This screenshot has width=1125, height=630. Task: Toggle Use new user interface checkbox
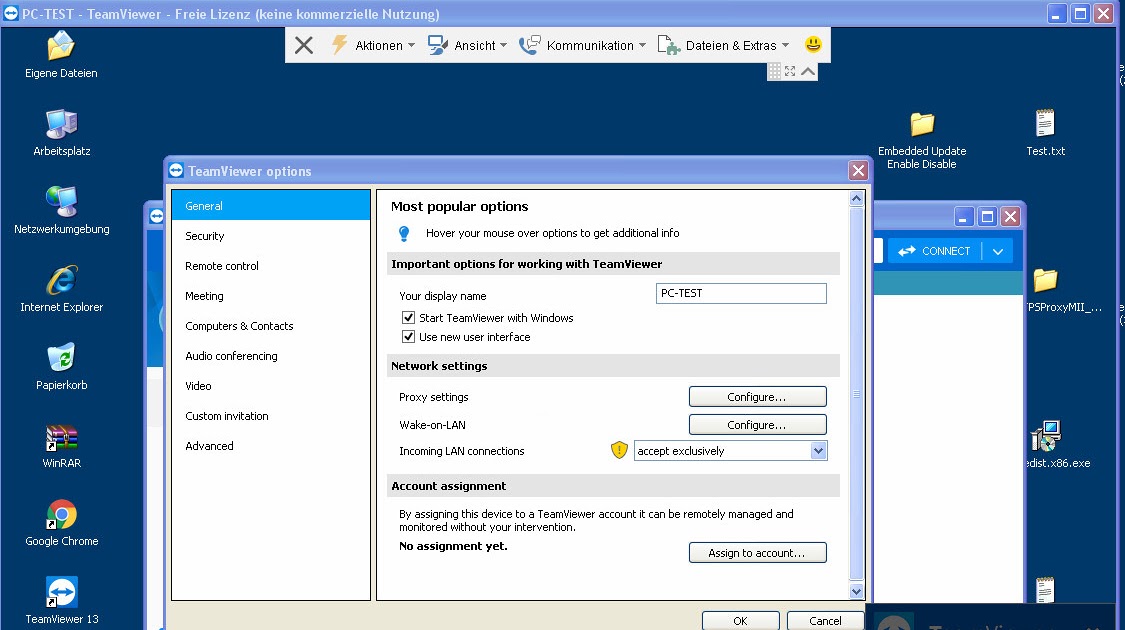(408, 337)
